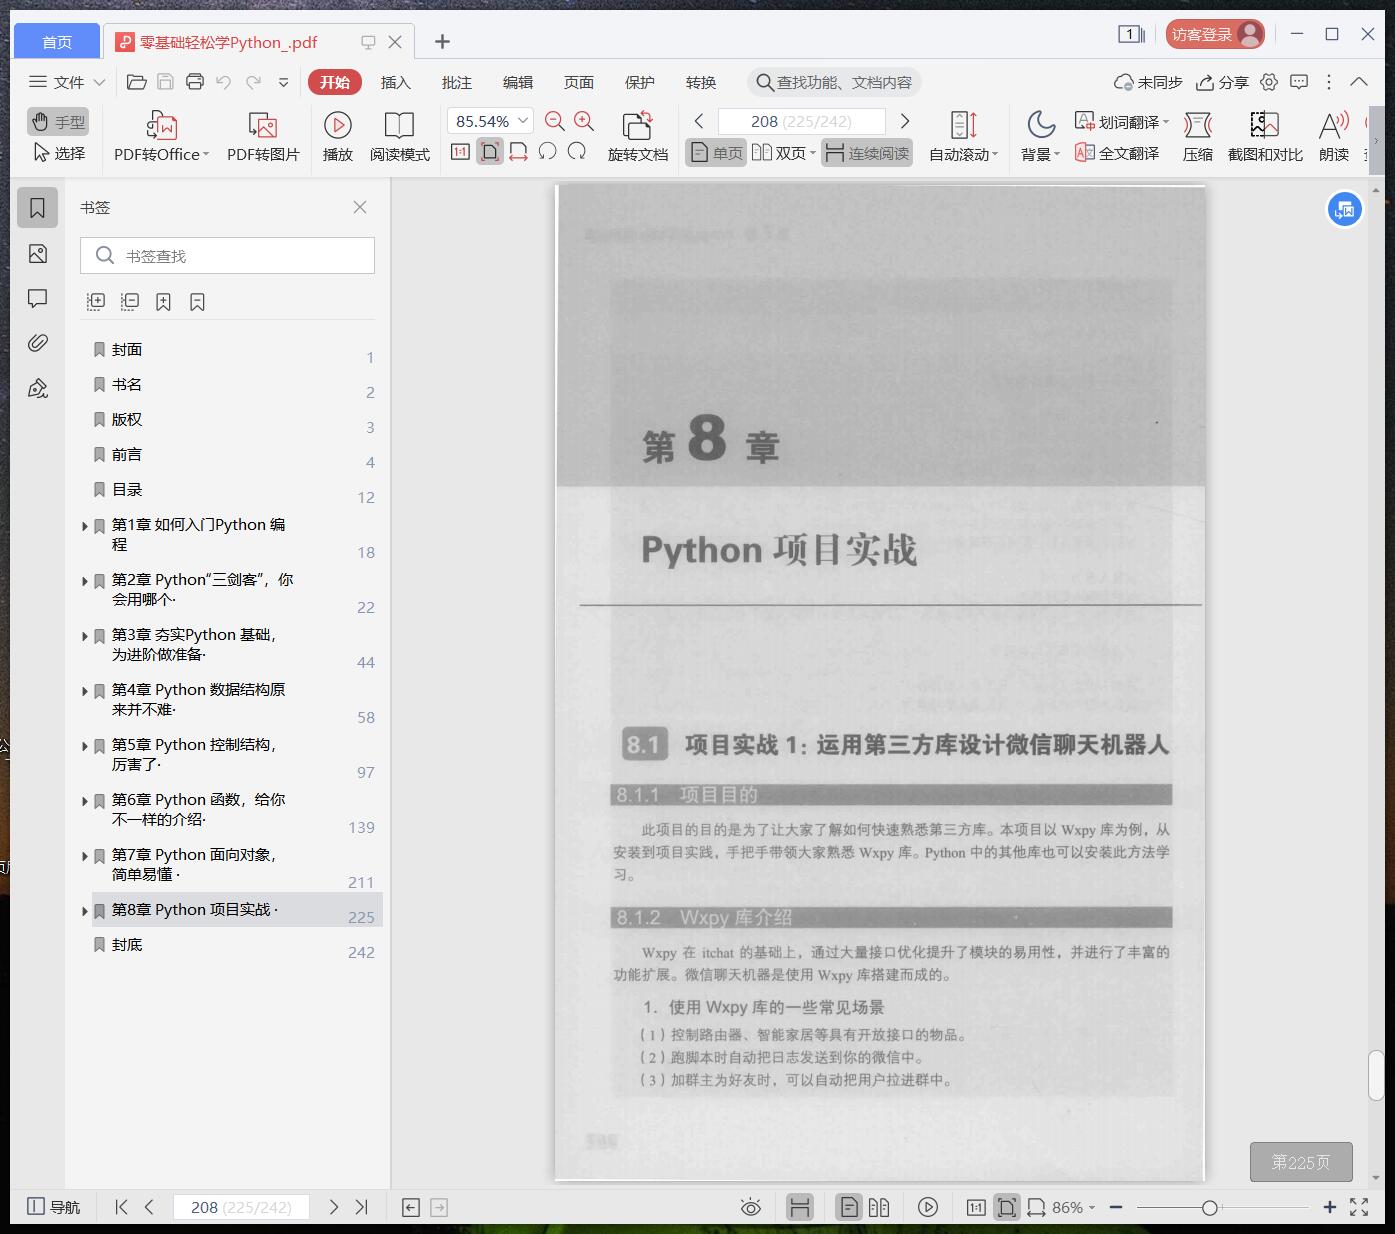
Task: Switch to the 首页 home tab
Action: 57,42
